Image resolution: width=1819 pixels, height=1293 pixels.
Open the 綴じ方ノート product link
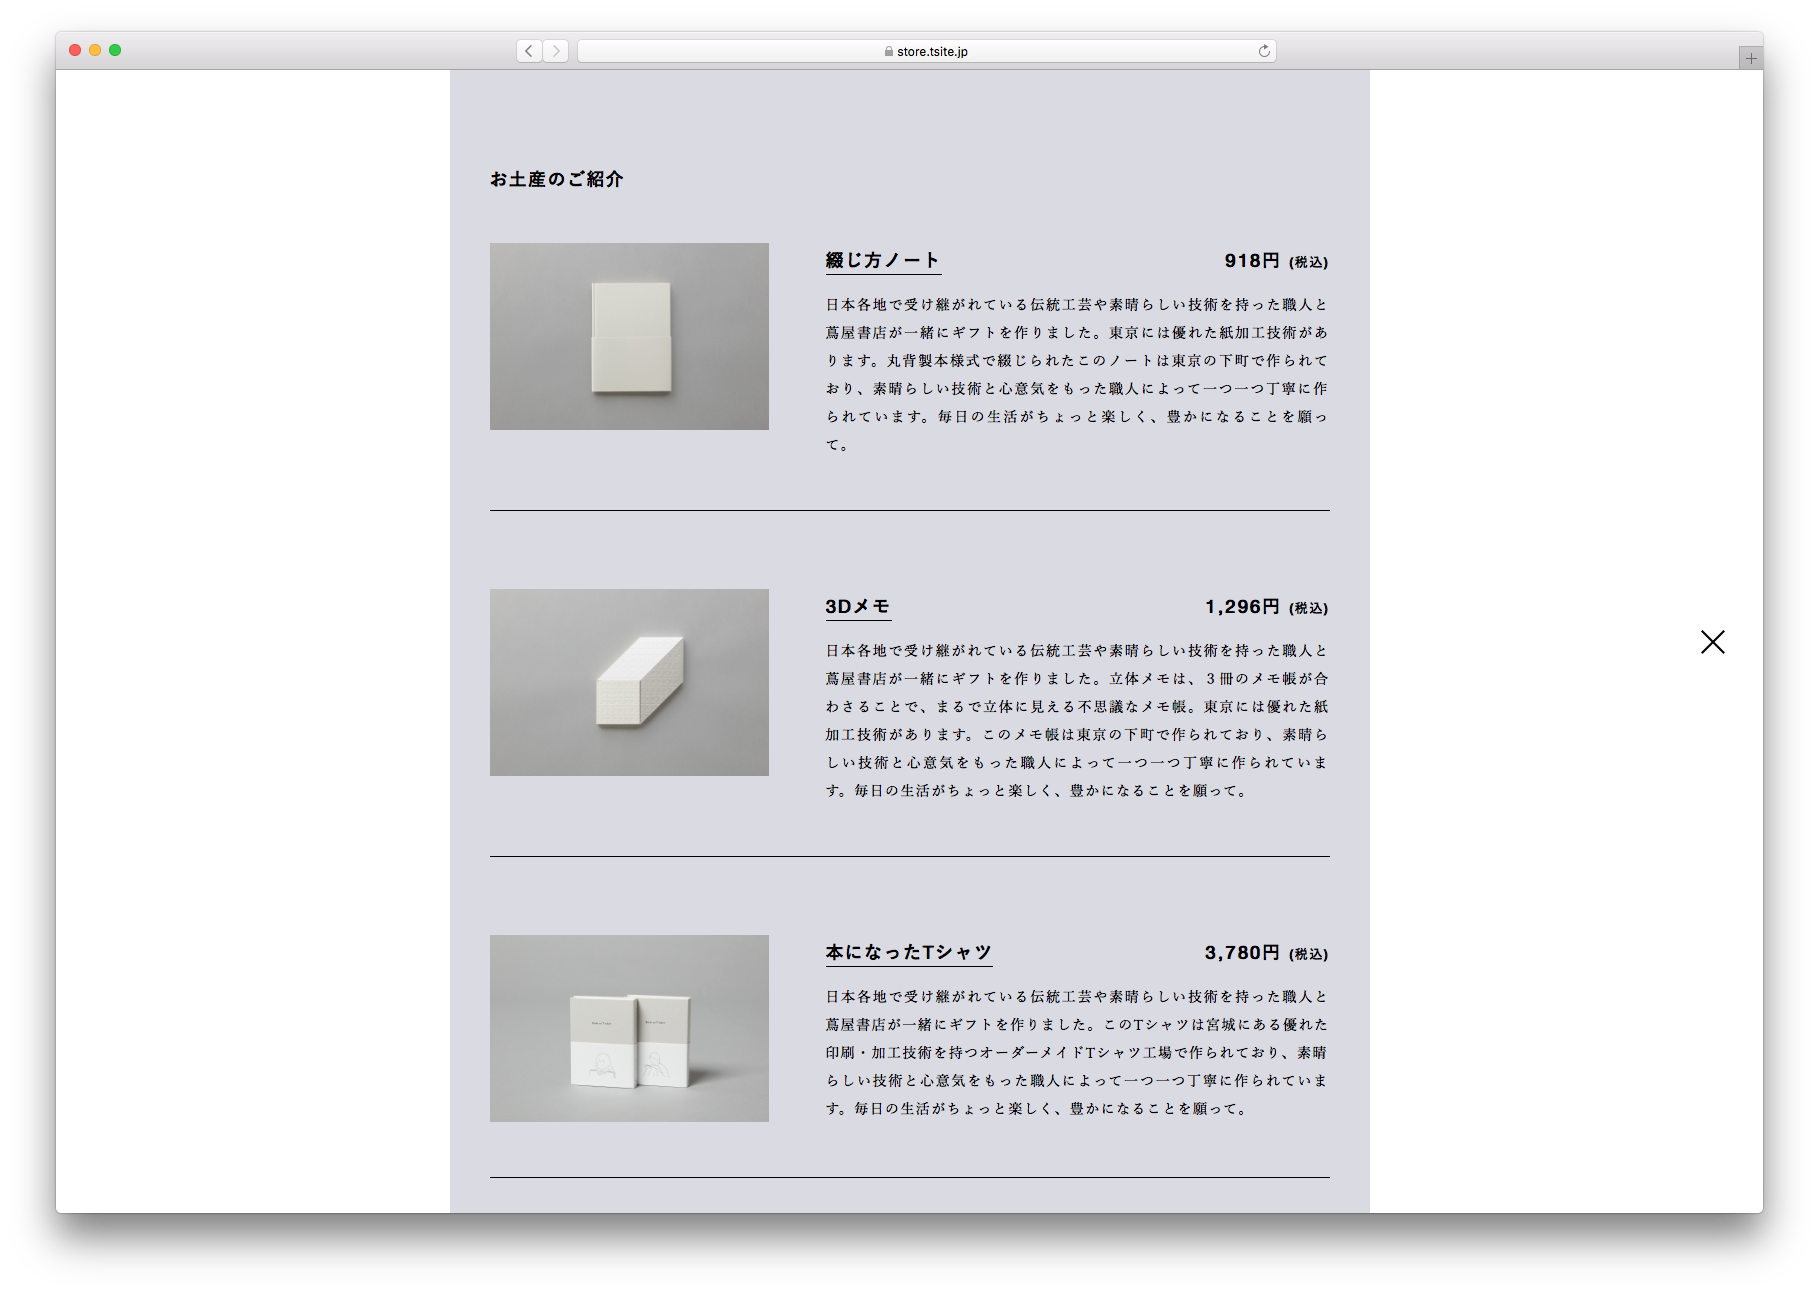pyautogui.click(x=882, y=260)
